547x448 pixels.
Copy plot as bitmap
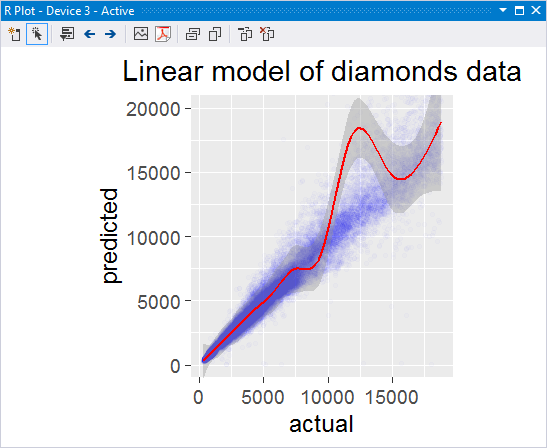(x=193, y=34)
